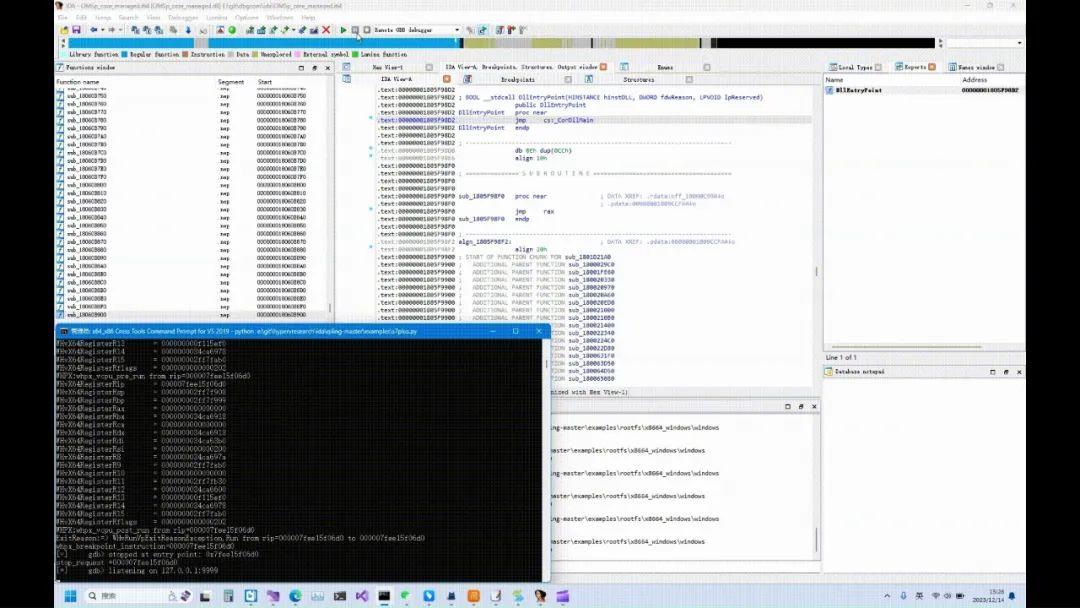Click the Functions window scrollbar
The width and height of the screenshot is (1080, 608).
pyautogui.click(x=331, y=200)
